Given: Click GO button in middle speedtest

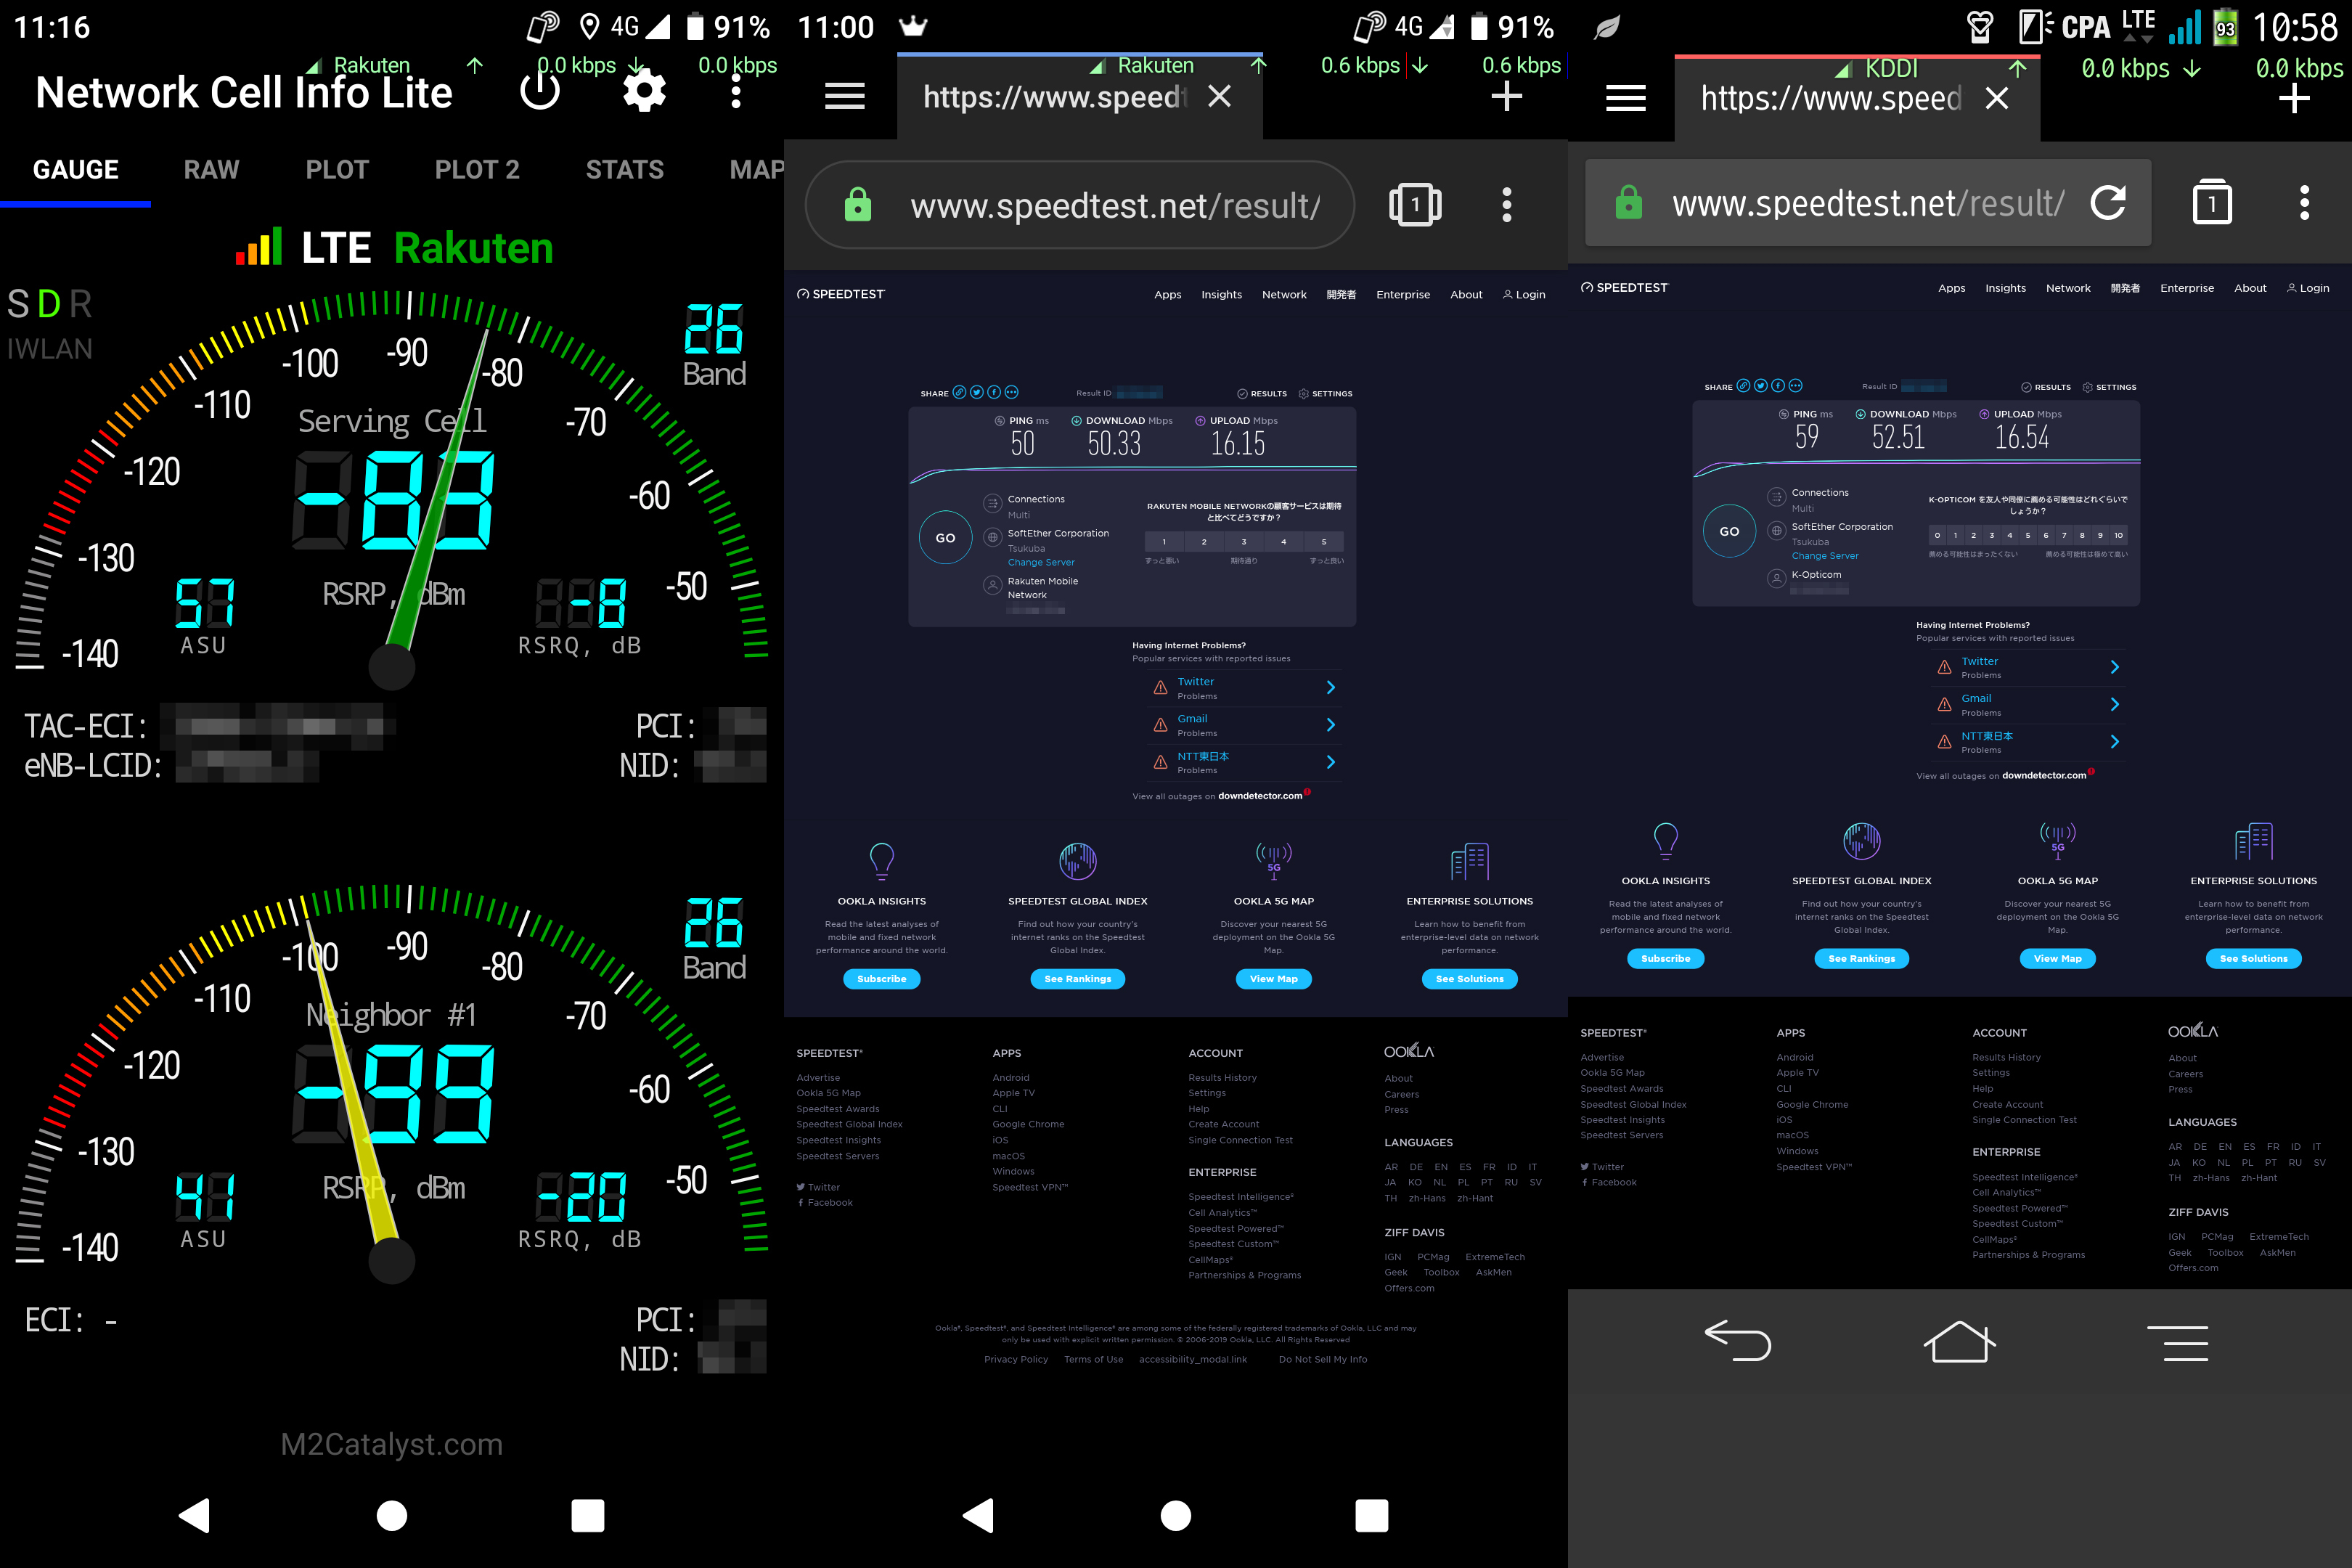Looking at the screenshot, I should (945, 538).
